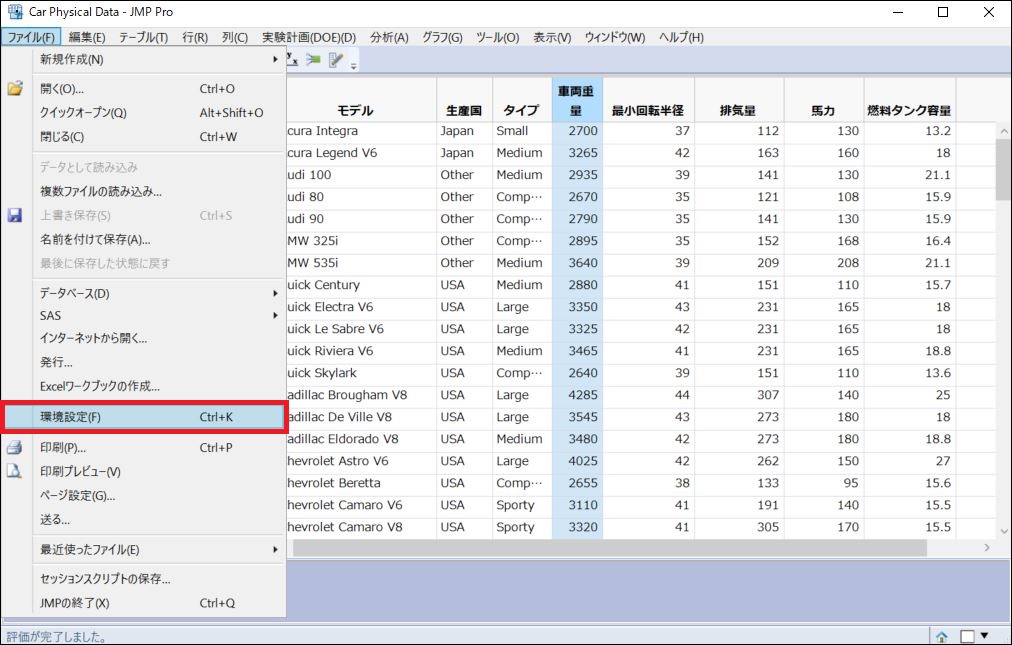
Task: Expand the toolbar overflow arrow
Action: tap(354, 65)
